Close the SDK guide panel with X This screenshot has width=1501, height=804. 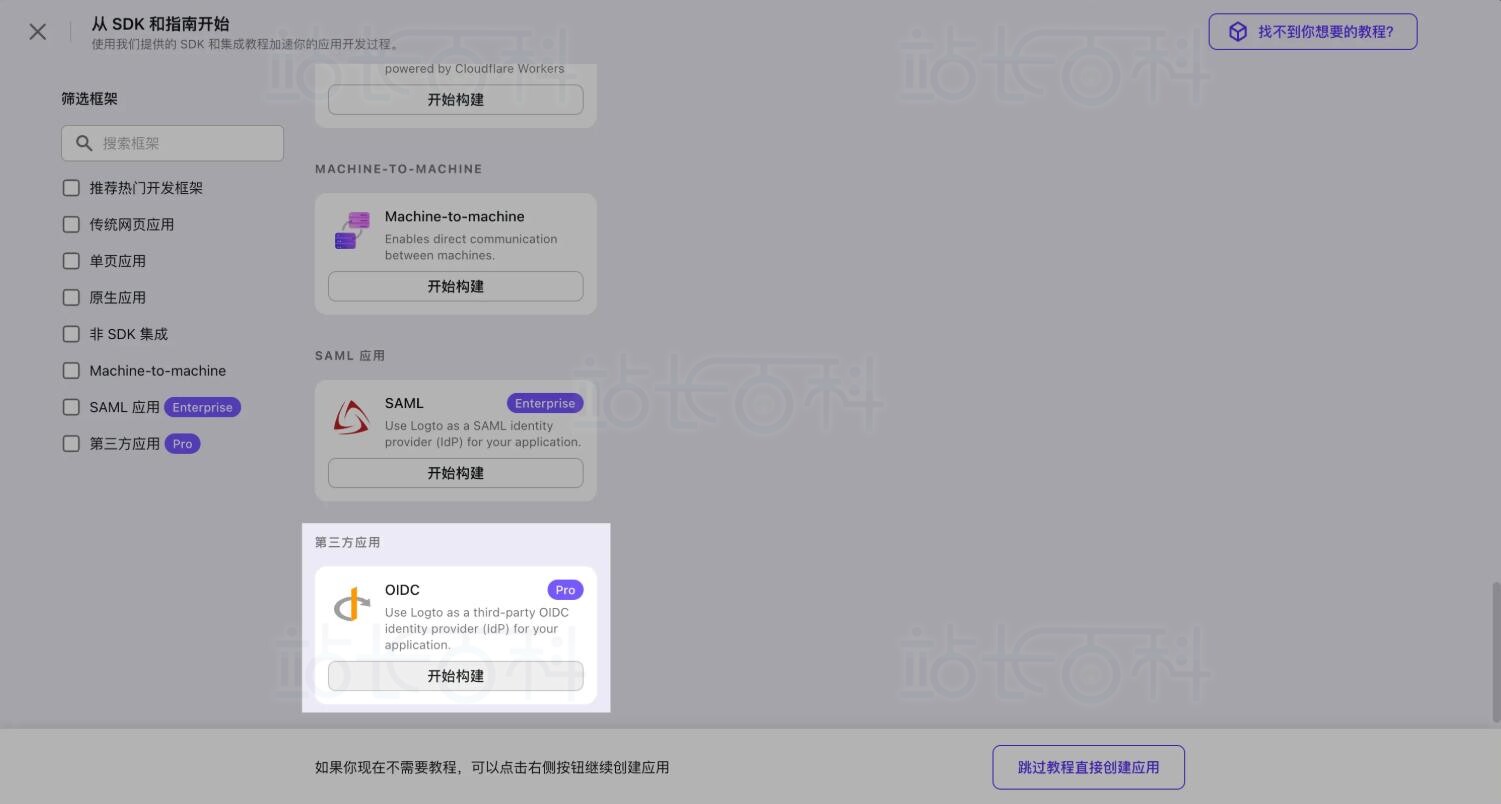pyautogui.click(x=38, y=32)
